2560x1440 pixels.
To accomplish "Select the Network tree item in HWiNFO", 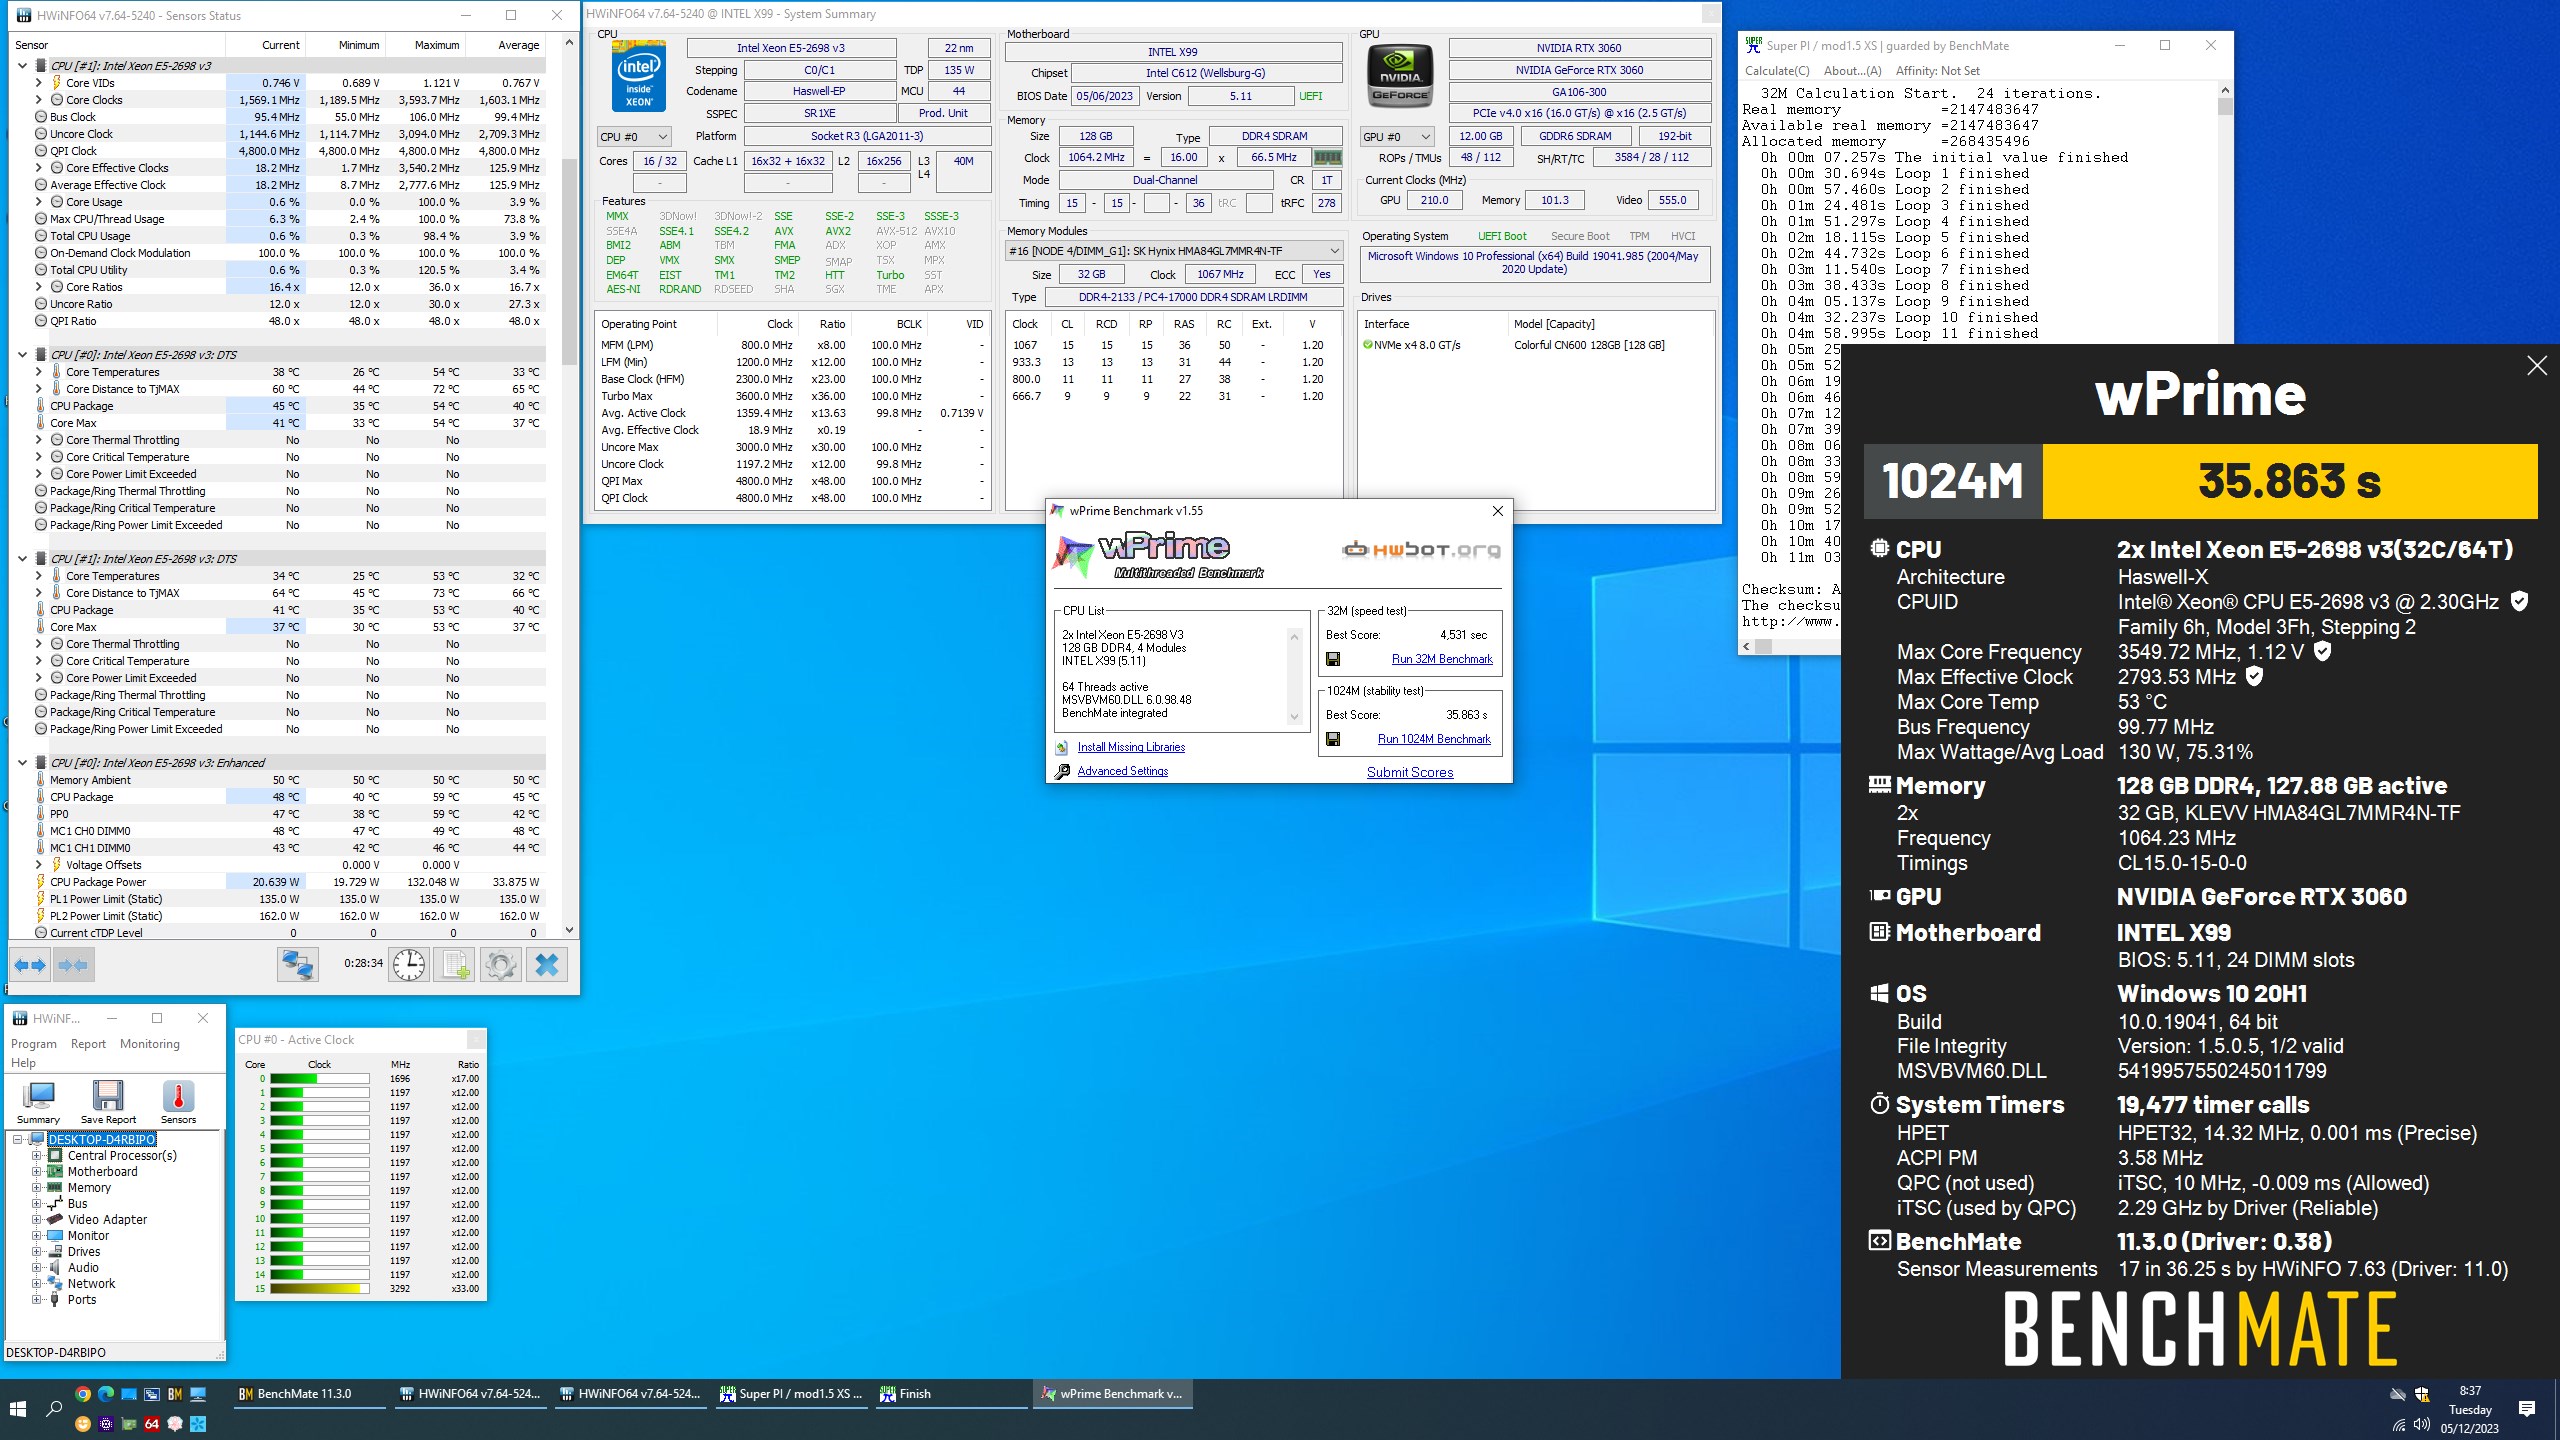I will click(91, 1284).
